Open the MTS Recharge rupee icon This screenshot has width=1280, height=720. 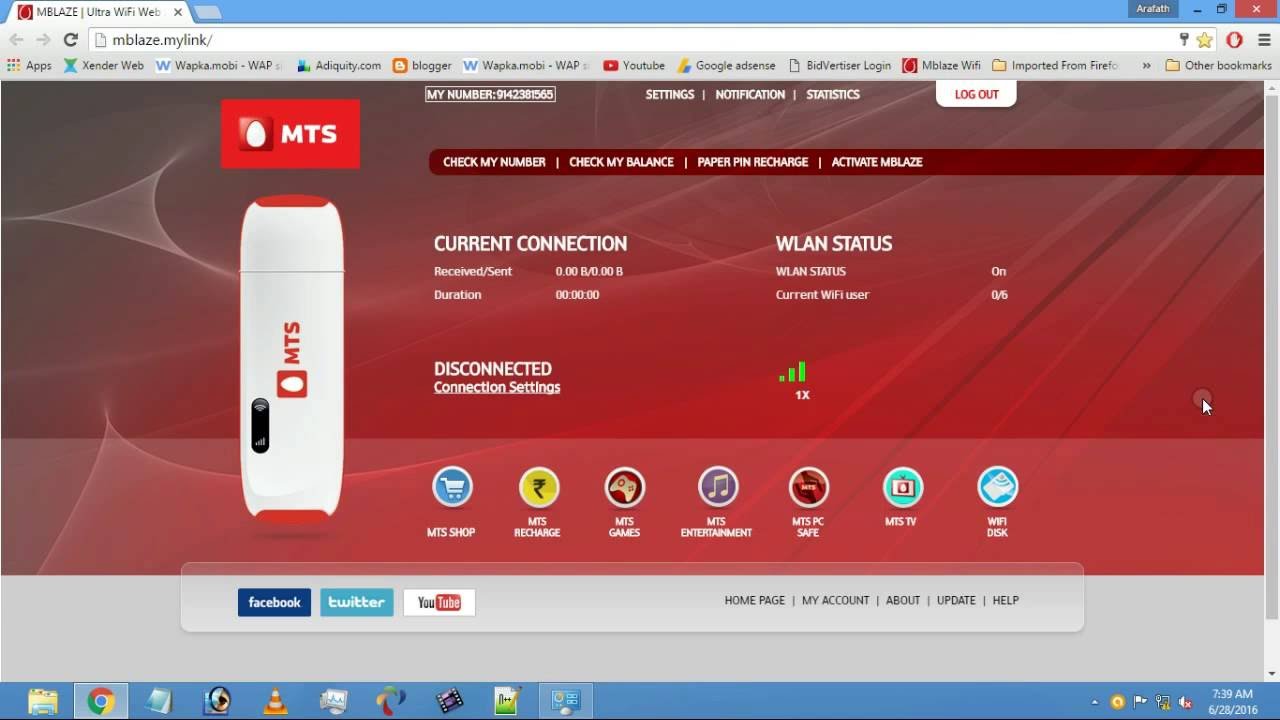click(x=538, y=487)
